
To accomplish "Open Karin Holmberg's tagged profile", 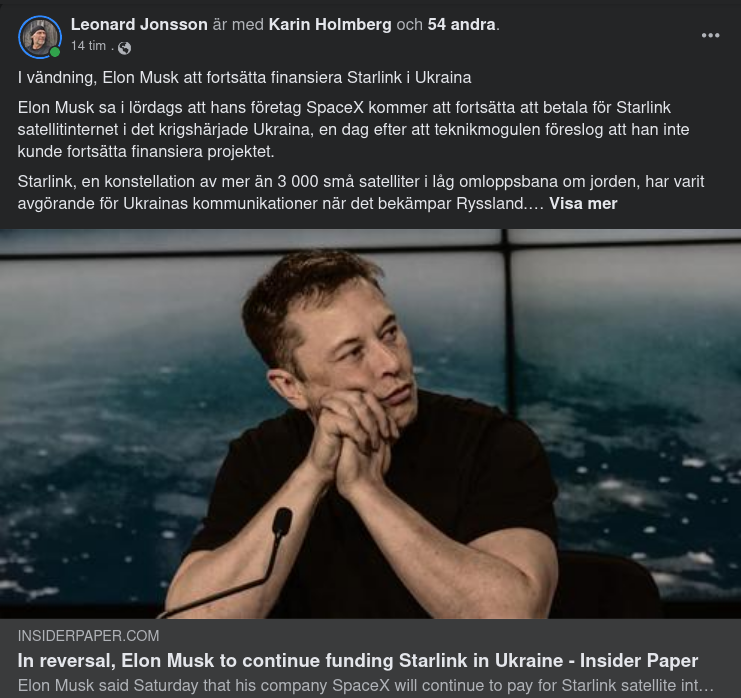I will [330, 24].
